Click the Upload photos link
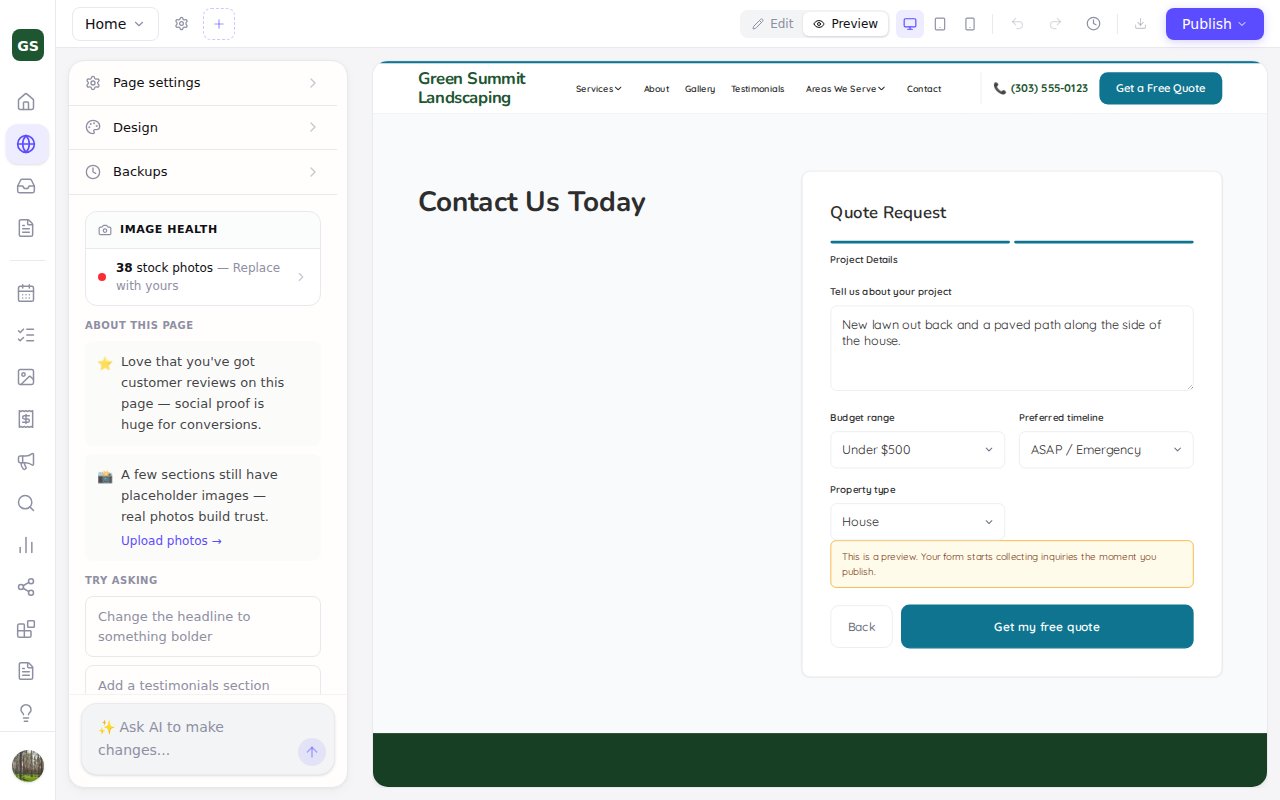Viewport: 1280px width, 800px height. click(x=171, y=541)
